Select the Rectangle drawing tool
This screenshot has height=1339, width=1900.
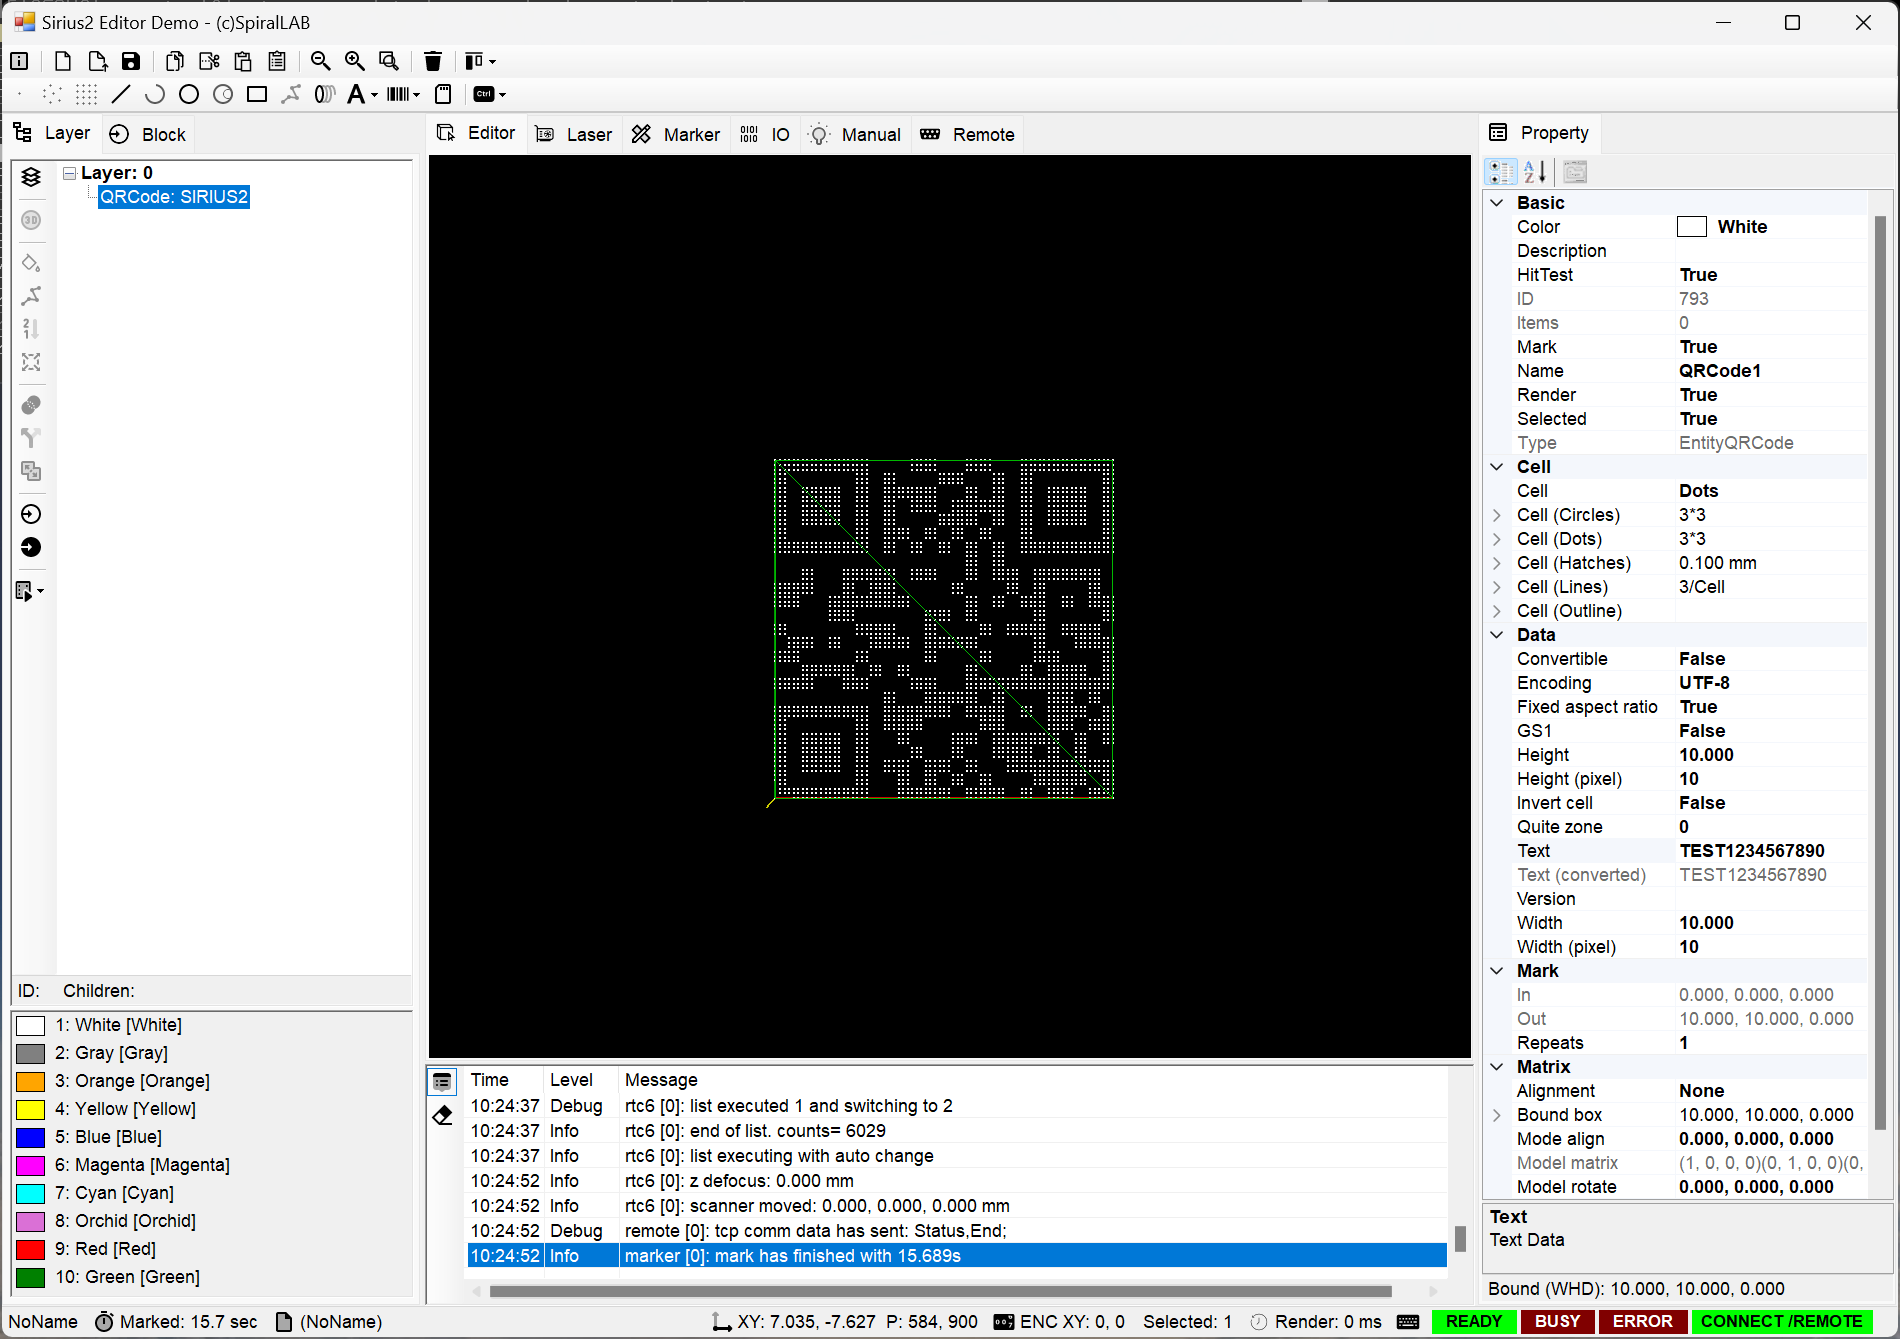[x=257, y=94]
